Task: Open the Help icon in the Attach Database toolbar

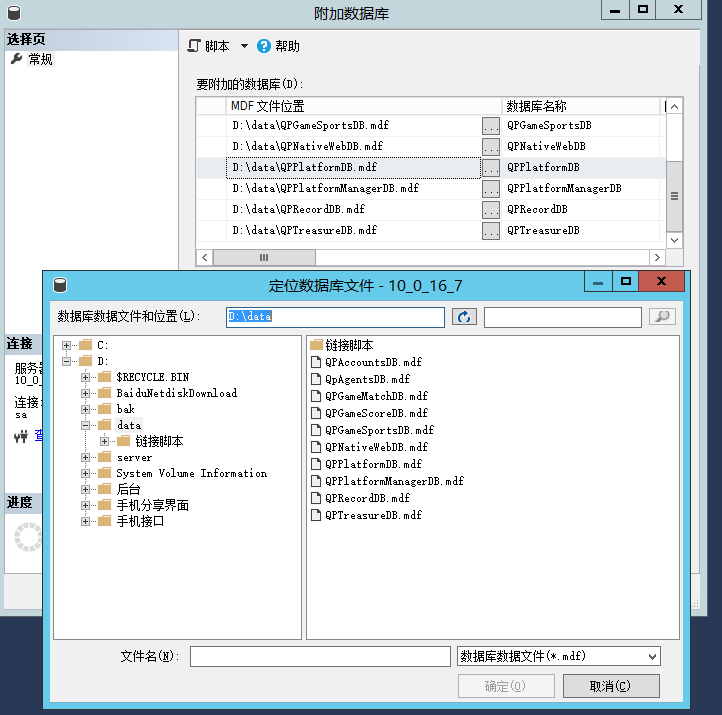Action: point(264,46)
